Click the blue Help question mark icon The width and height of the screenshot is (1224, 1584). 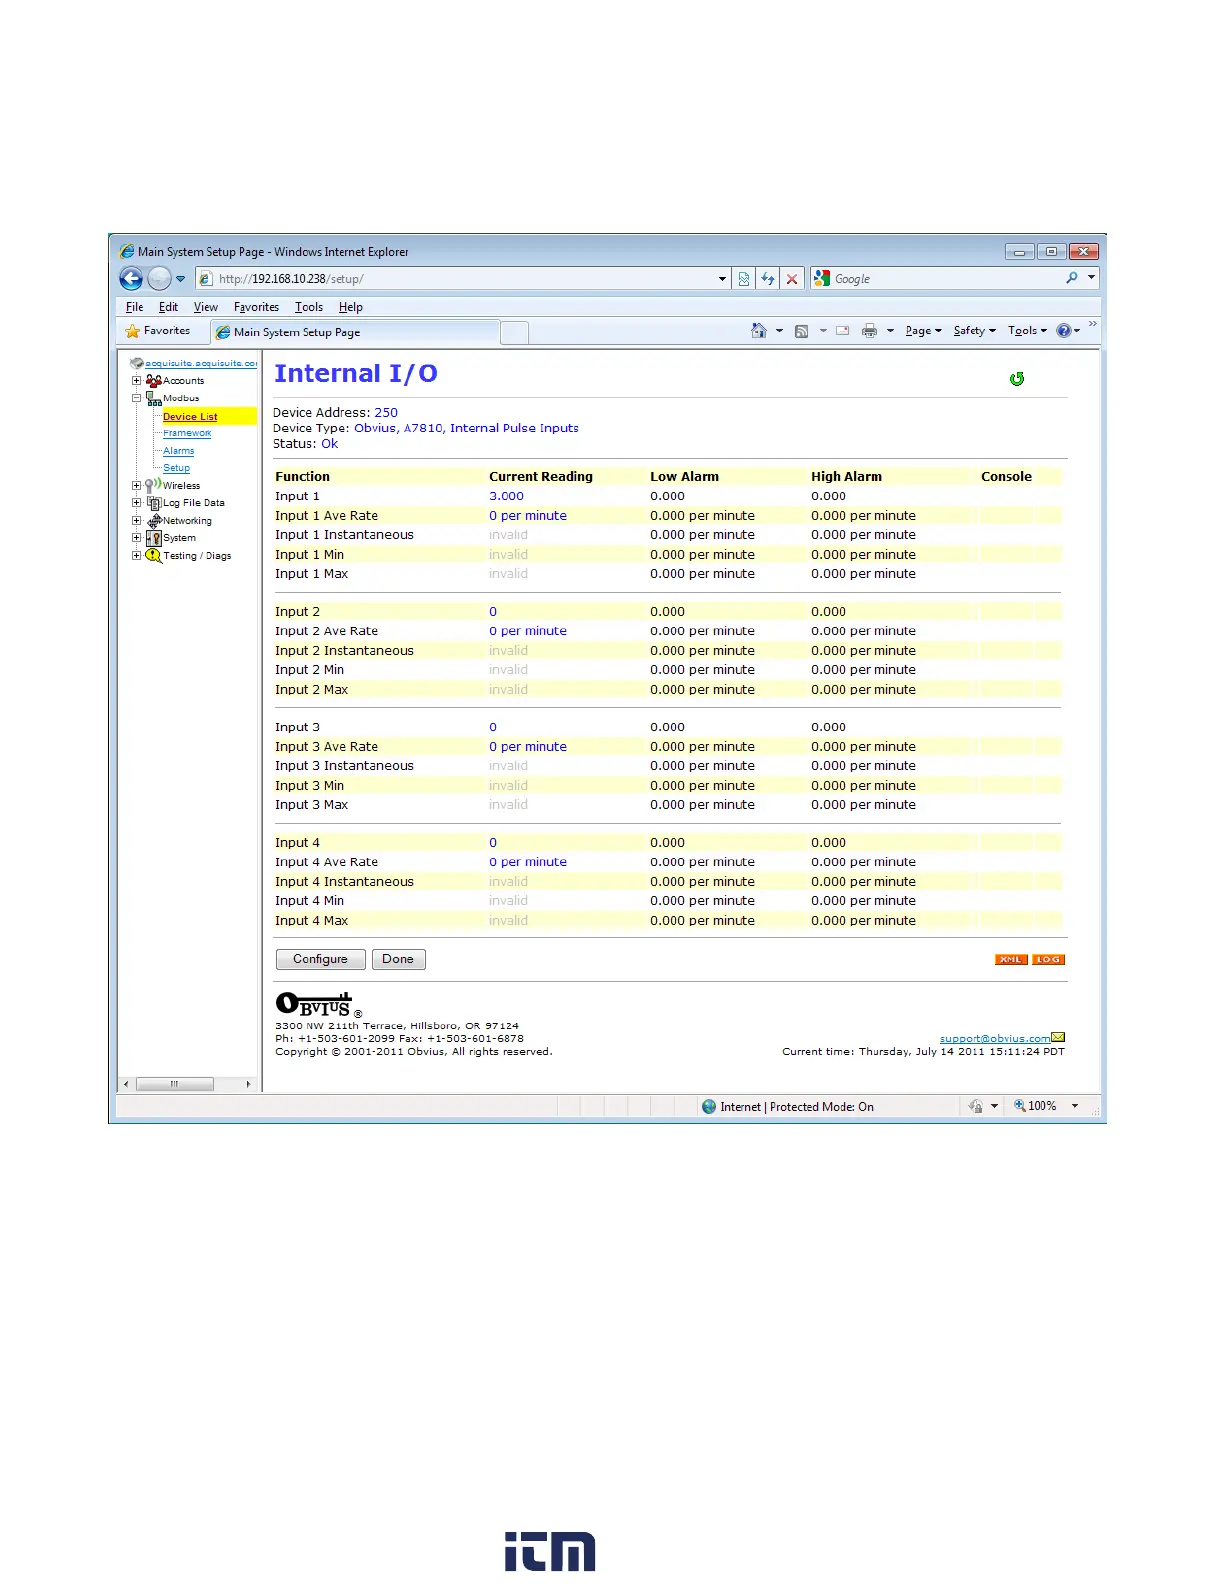click(1064, 331)
